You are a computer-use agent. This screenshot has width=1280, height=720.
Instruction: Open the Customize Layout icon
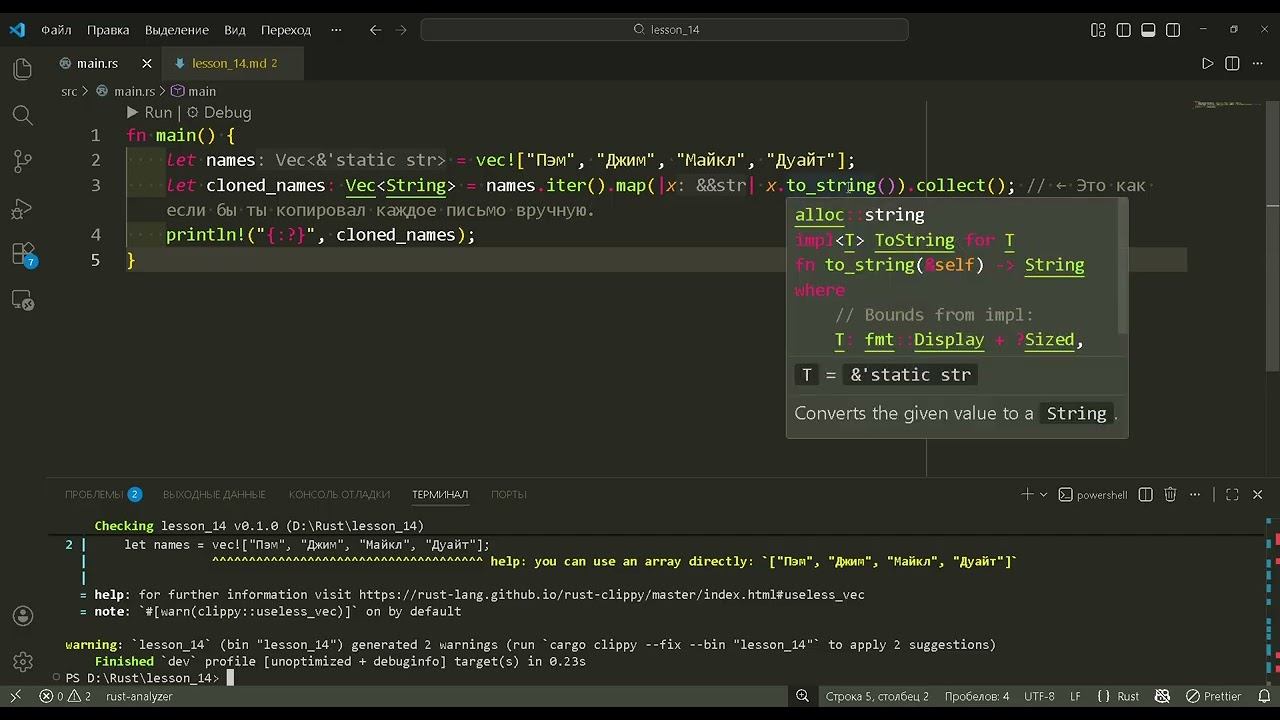1098,30
